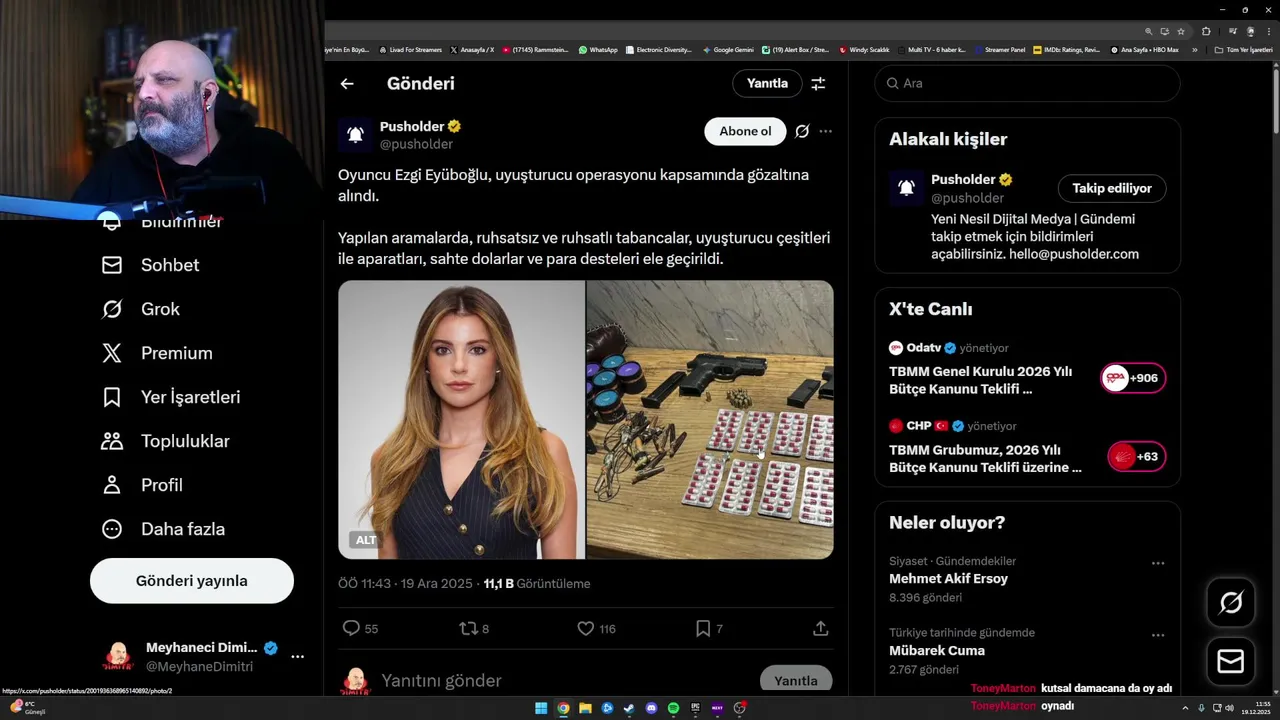Screen dimensions: 1280x720
Task: Click ALT badge on the image
Action: (366, 540)
